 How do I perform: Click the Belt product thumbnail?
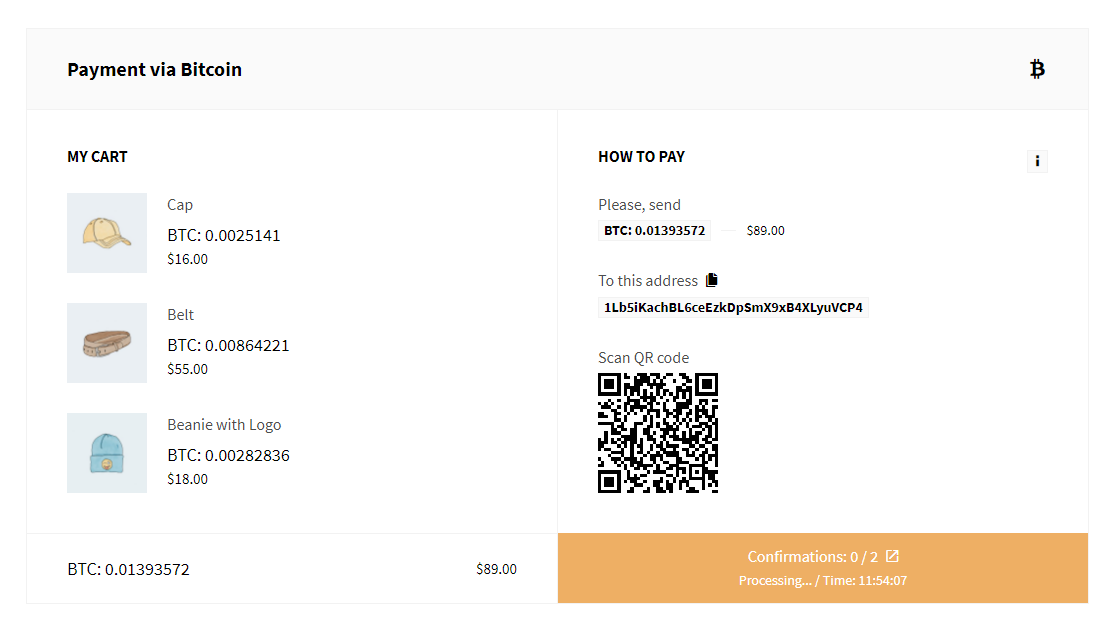coord(107,343)
